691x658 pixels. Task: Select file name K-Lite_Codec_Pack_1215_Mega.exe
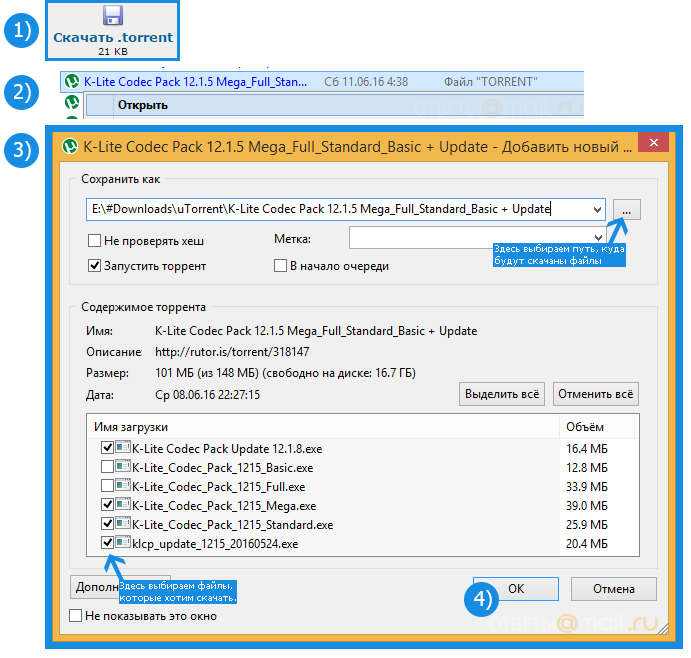(x=224, y=506)
